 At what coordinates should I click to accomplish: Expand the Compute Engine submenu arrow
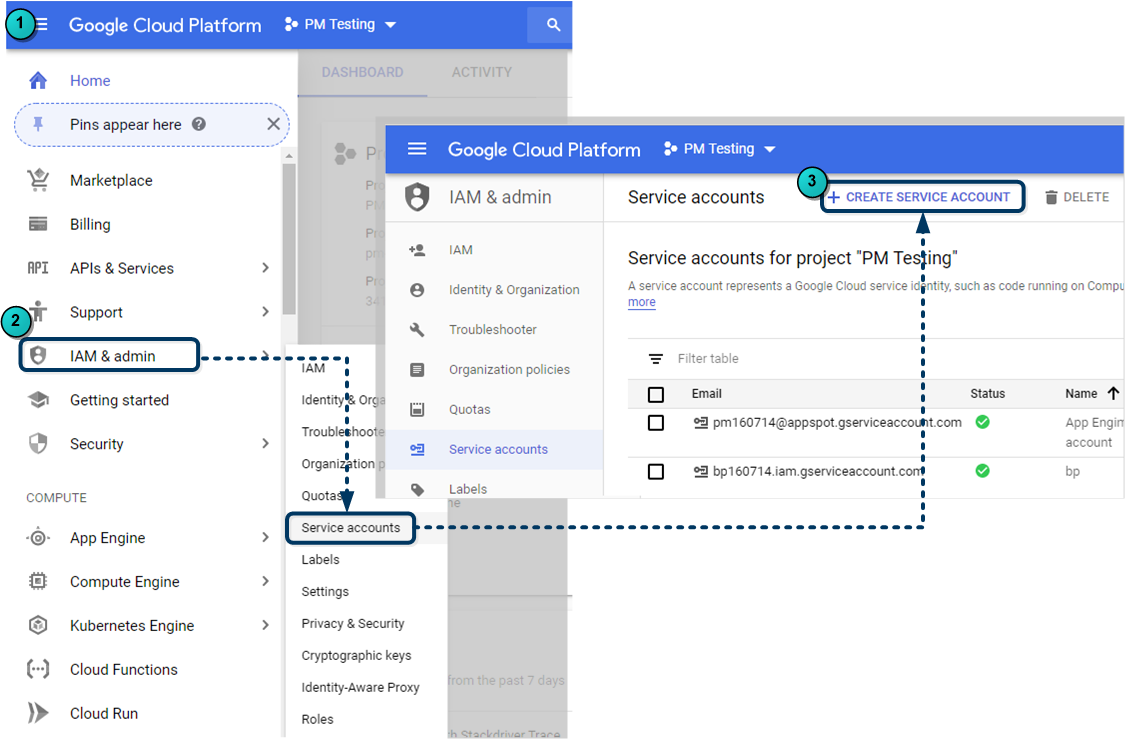pyautogui.click(x=265, y=581)
